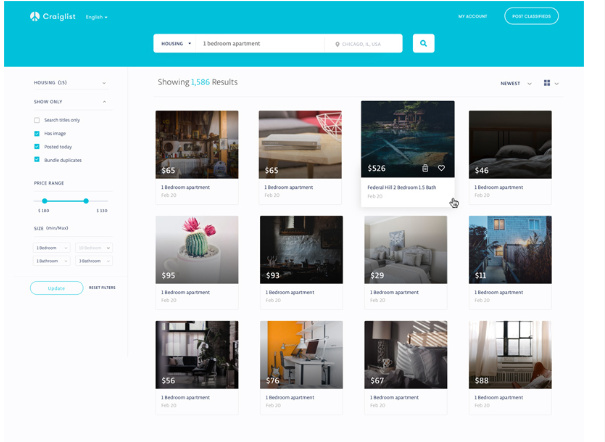
Task: Click the Post Classifieds button
Action: tap(531, 17)
